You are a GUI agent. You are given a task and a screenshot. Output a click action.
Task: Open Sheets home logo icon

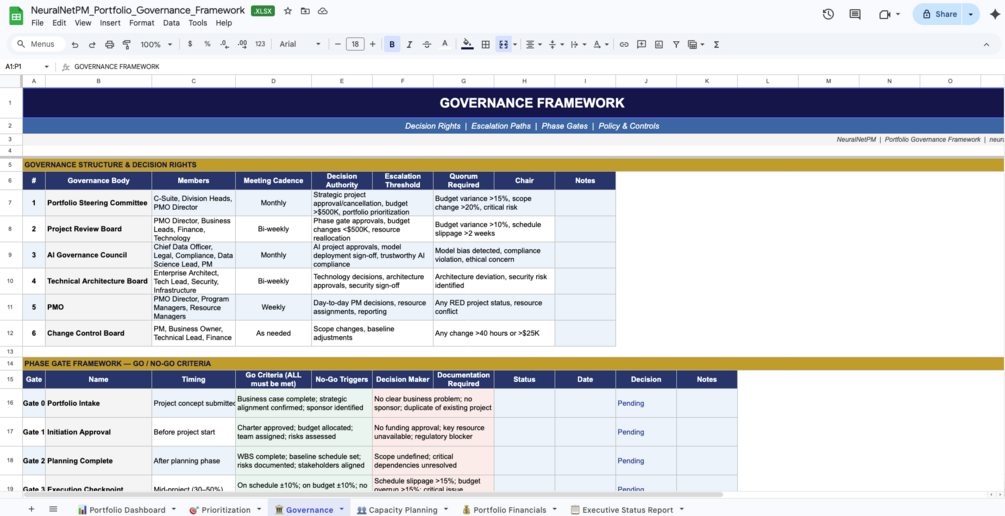point(15,15)
